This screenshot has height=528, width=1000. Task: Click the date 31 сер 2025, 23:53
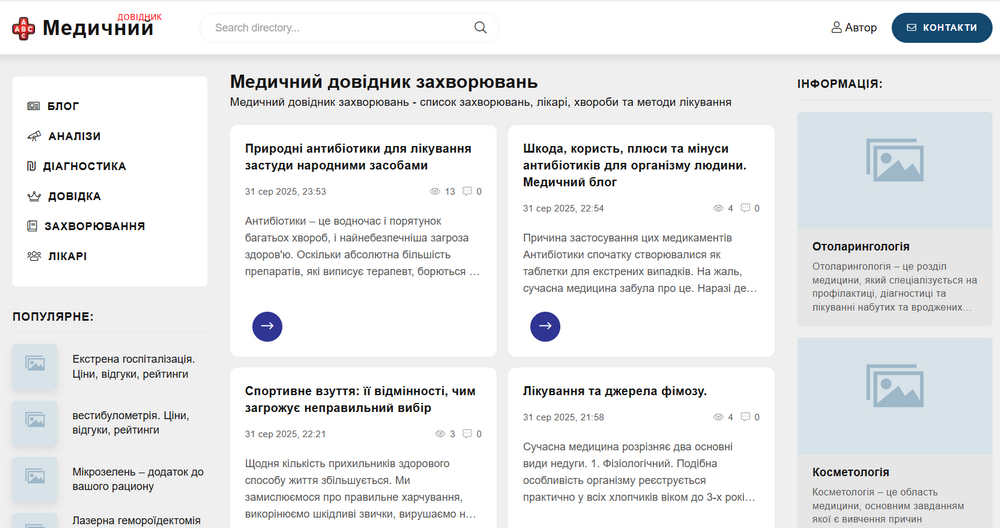click(286, 191)
